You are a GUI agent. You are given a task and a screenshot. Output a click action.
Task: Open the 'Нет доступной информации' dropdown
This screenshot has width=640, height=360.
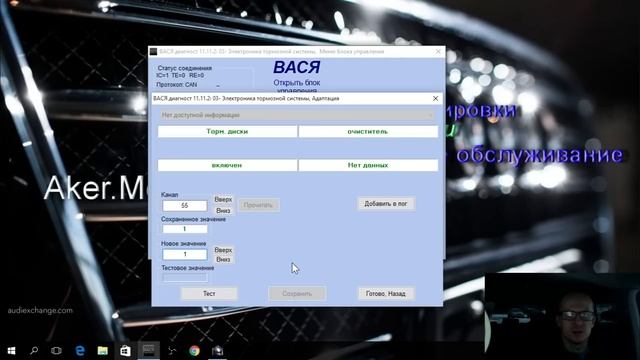coord(297,115)
